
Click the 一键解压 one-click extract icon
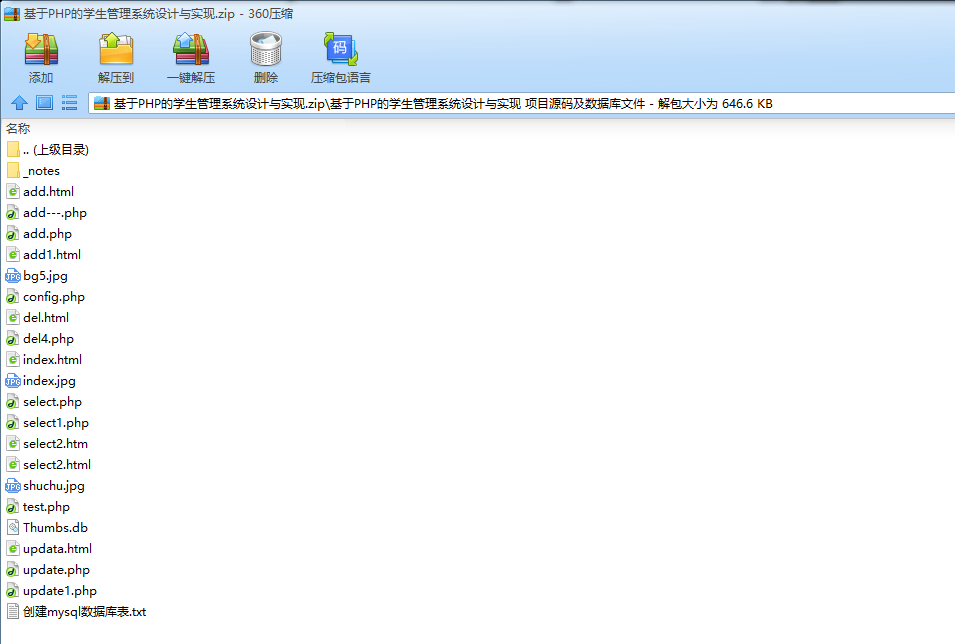tap(191, 49)
